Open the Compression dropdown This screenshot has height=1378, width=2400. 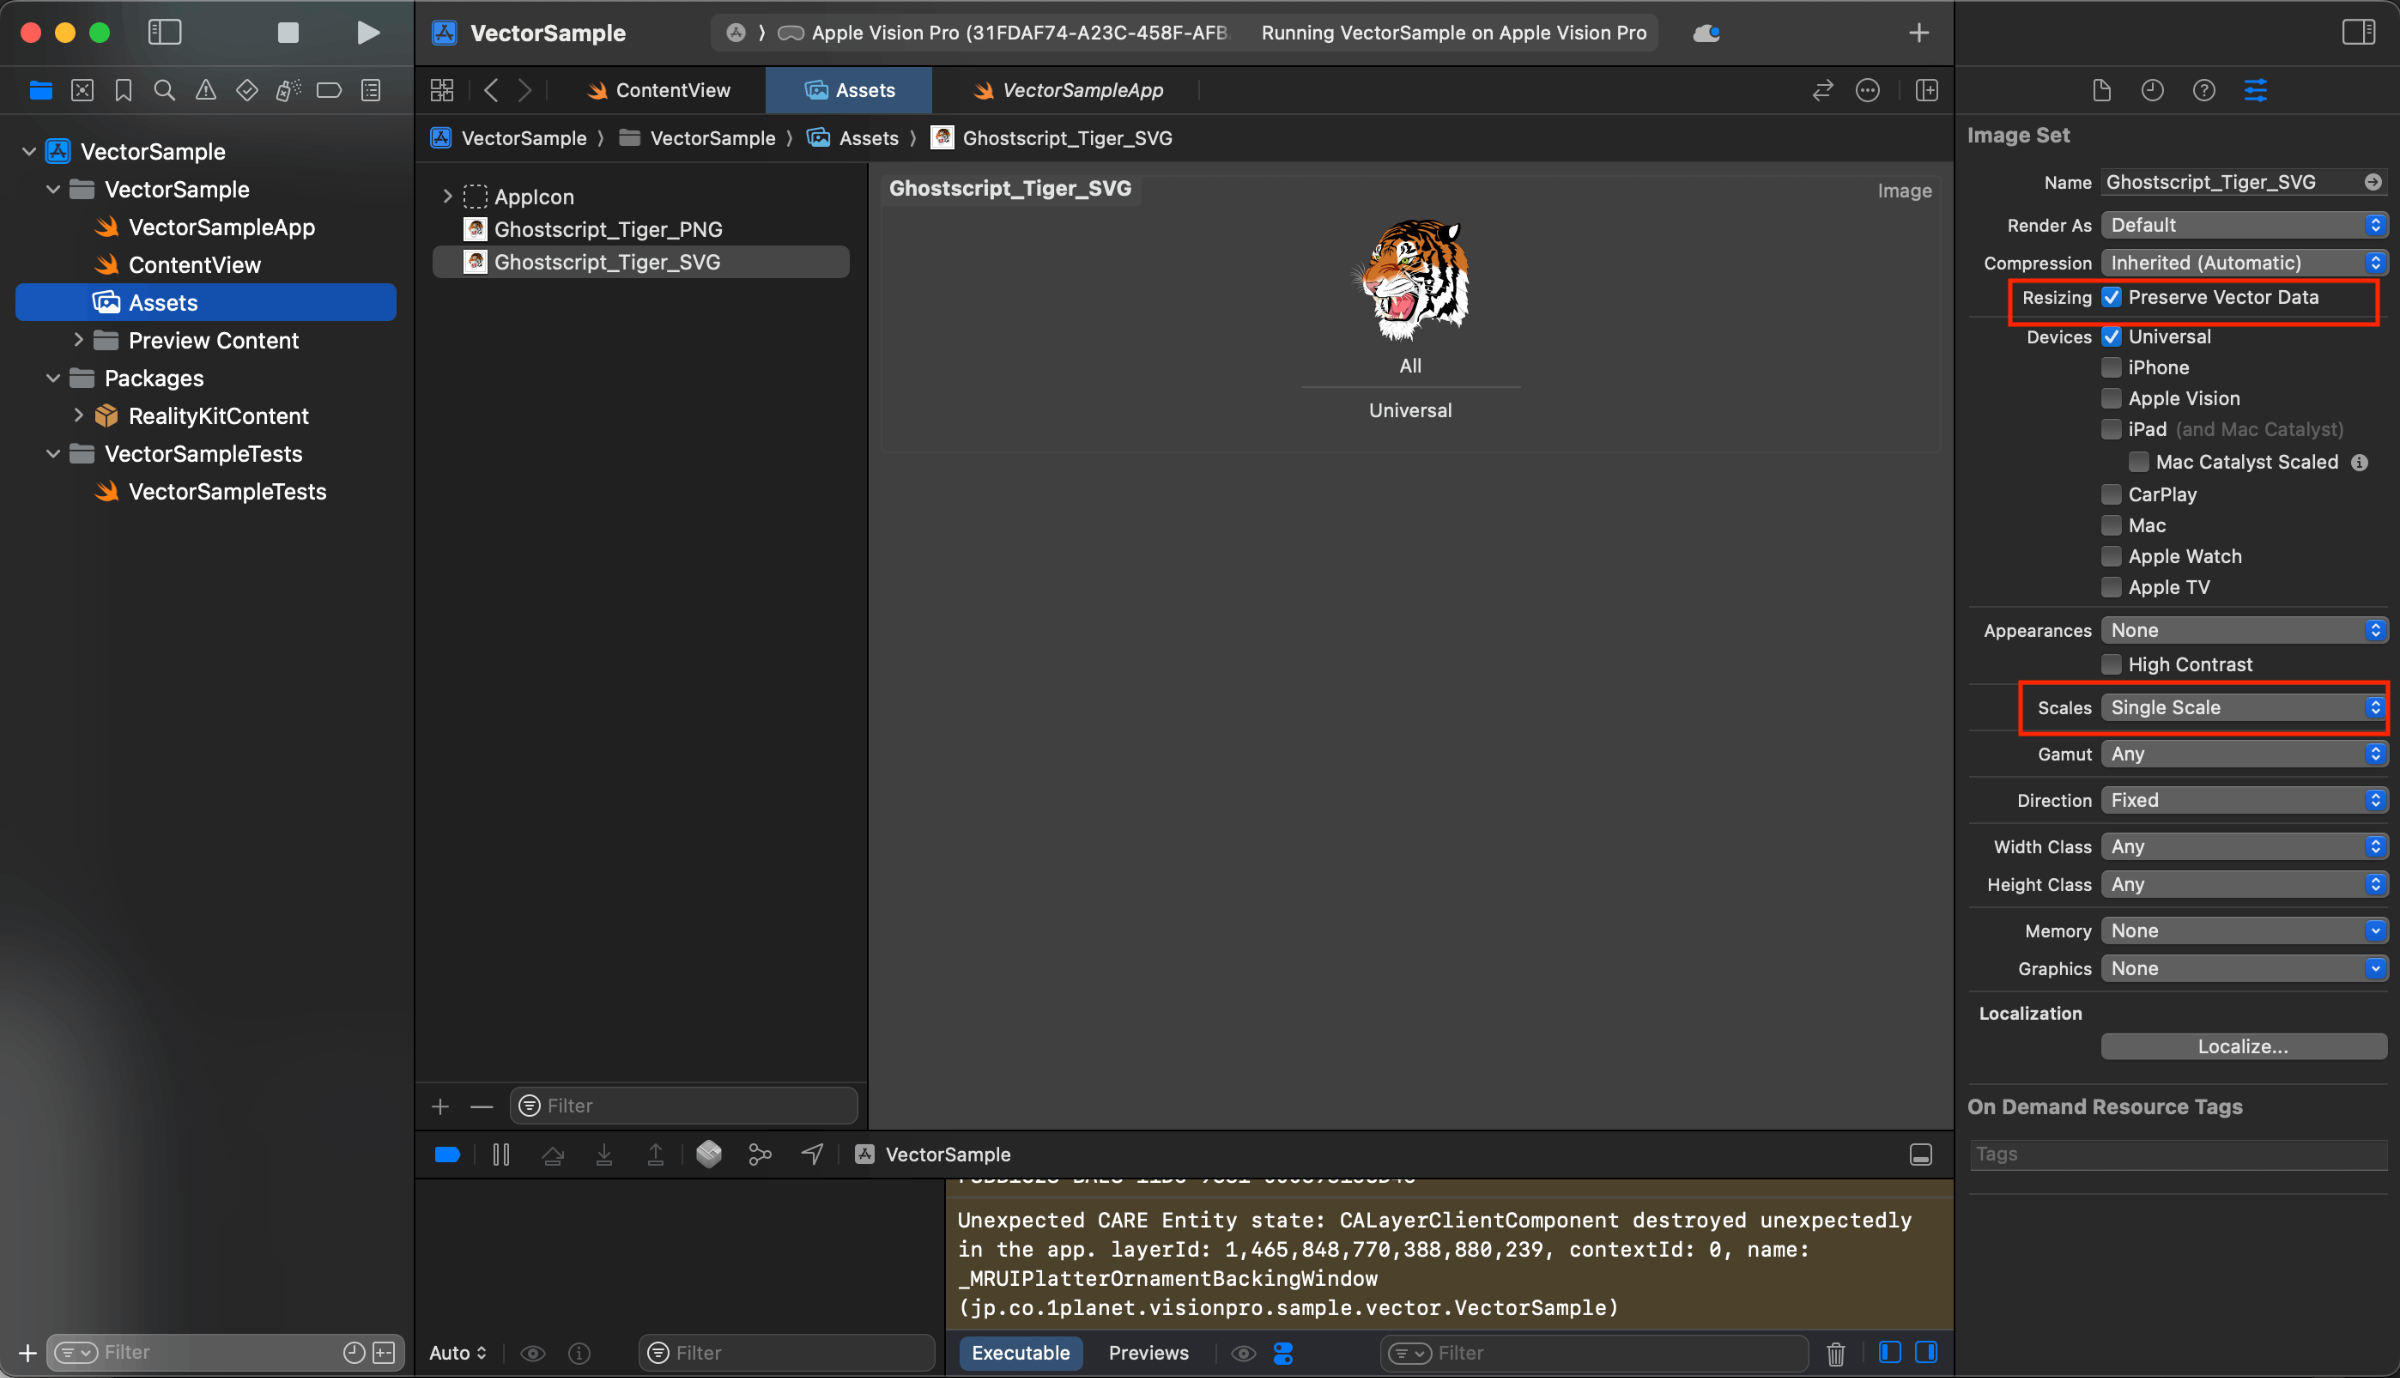(2244, 263)
